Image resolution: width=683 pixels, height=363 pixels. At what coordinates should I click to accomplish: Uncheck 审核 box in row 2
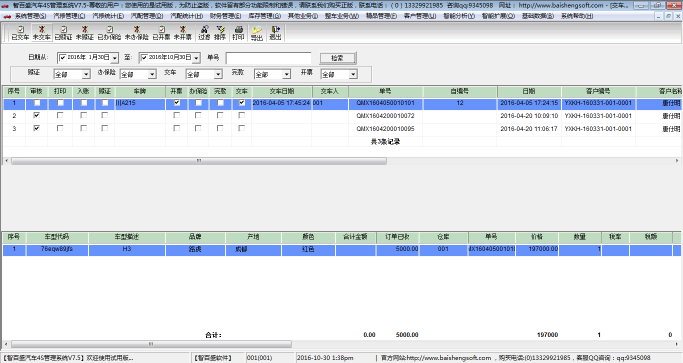(x=37, y=115)
